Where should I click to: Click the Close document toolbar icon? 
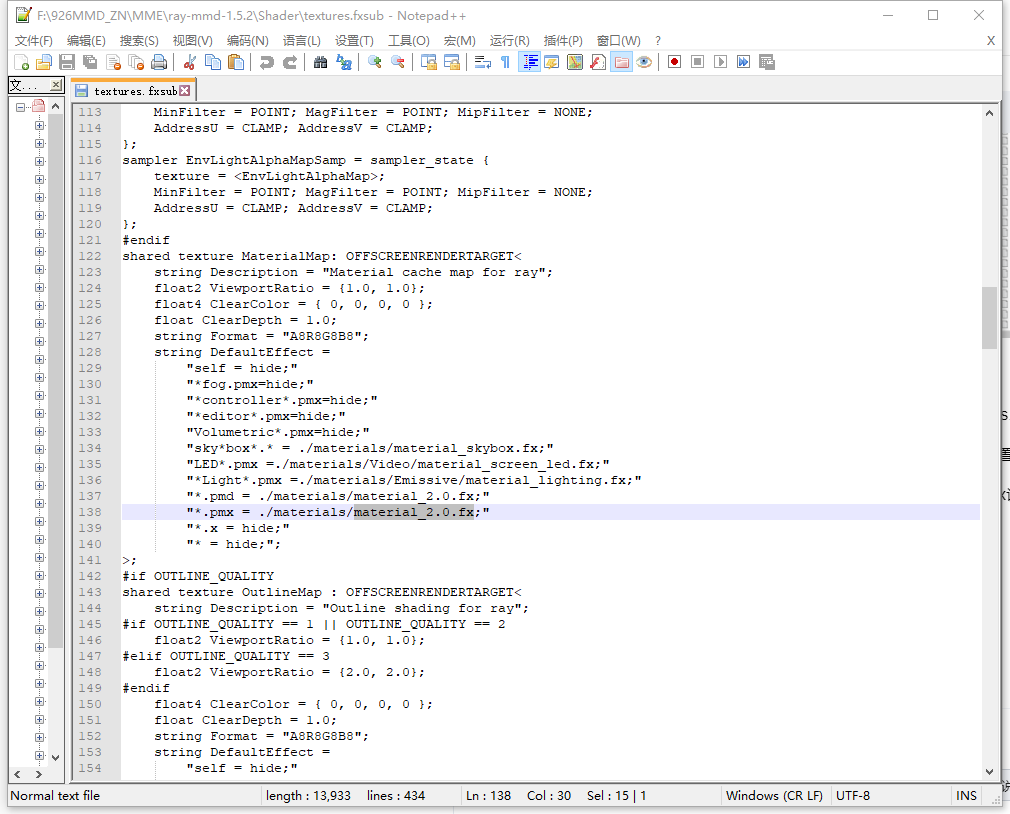[x=113, y=62]
